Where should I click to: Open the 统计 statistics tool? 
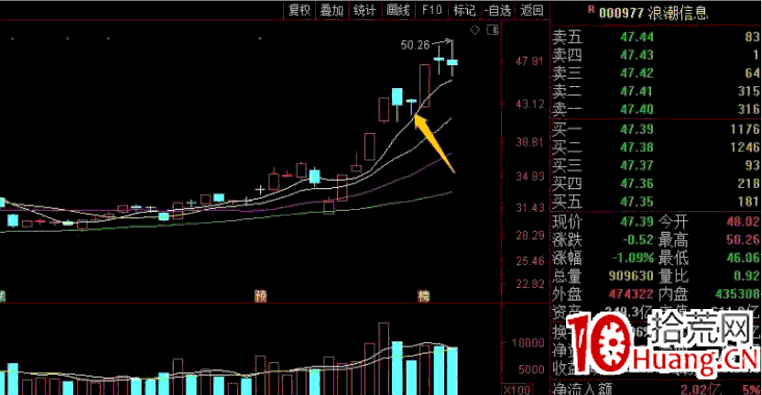(365, 10)
